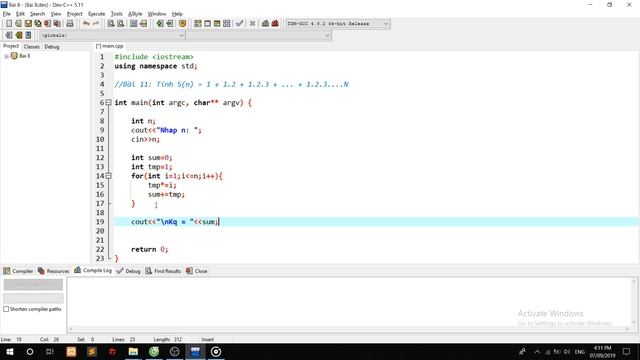Screen dimensions: 640x360
Task: Click the red Delete profiling information icon
Action: 275,24
